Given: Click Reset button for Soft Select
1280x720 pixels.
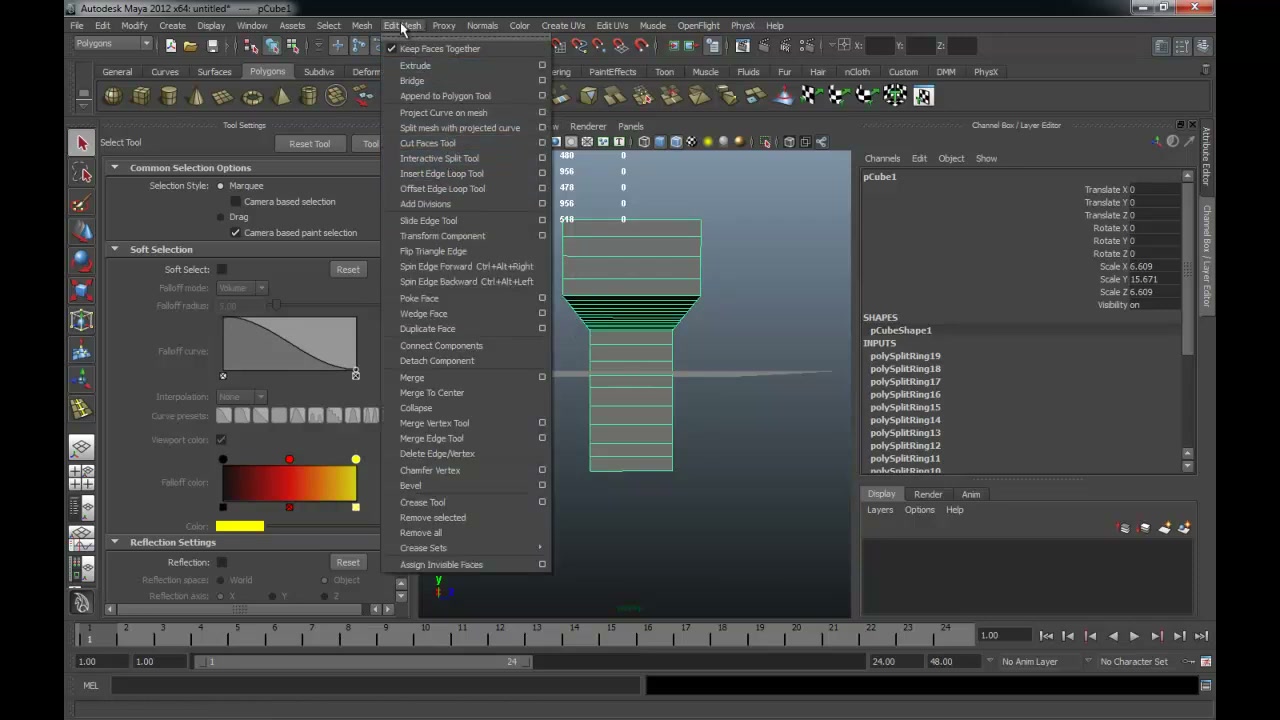Looking at the screenshot, I should (x=348, y=270).
